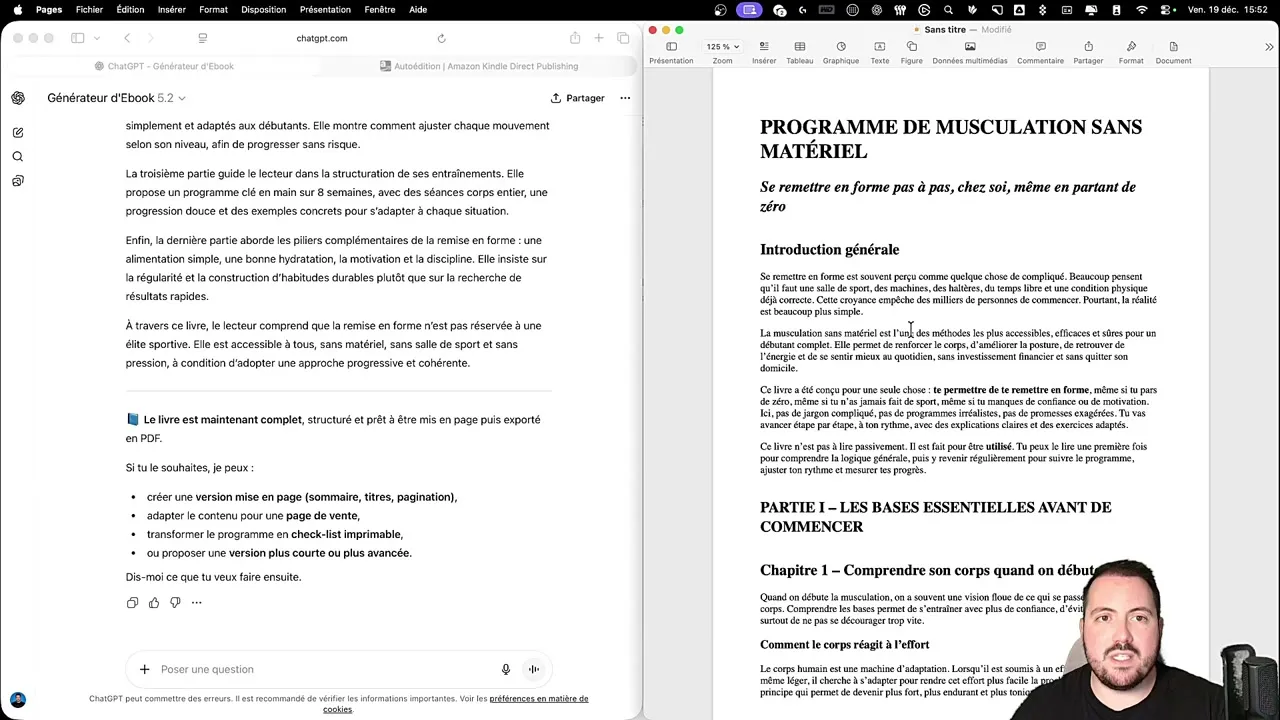Screen dimensions: 1280x720
Task: Give the response a thumbs up
Action: (153, 602)
